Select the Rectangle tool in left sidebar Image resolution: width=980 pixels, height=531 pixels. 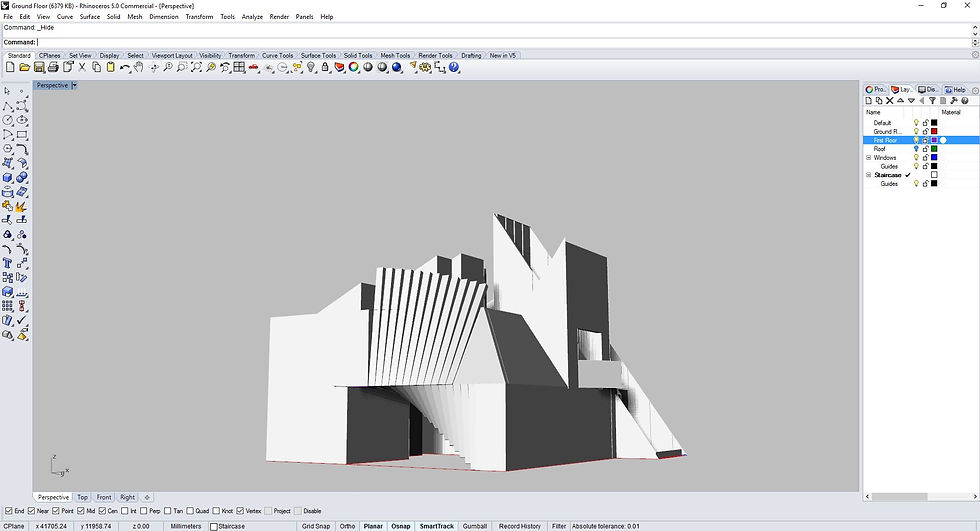click(x=22, y=134)
